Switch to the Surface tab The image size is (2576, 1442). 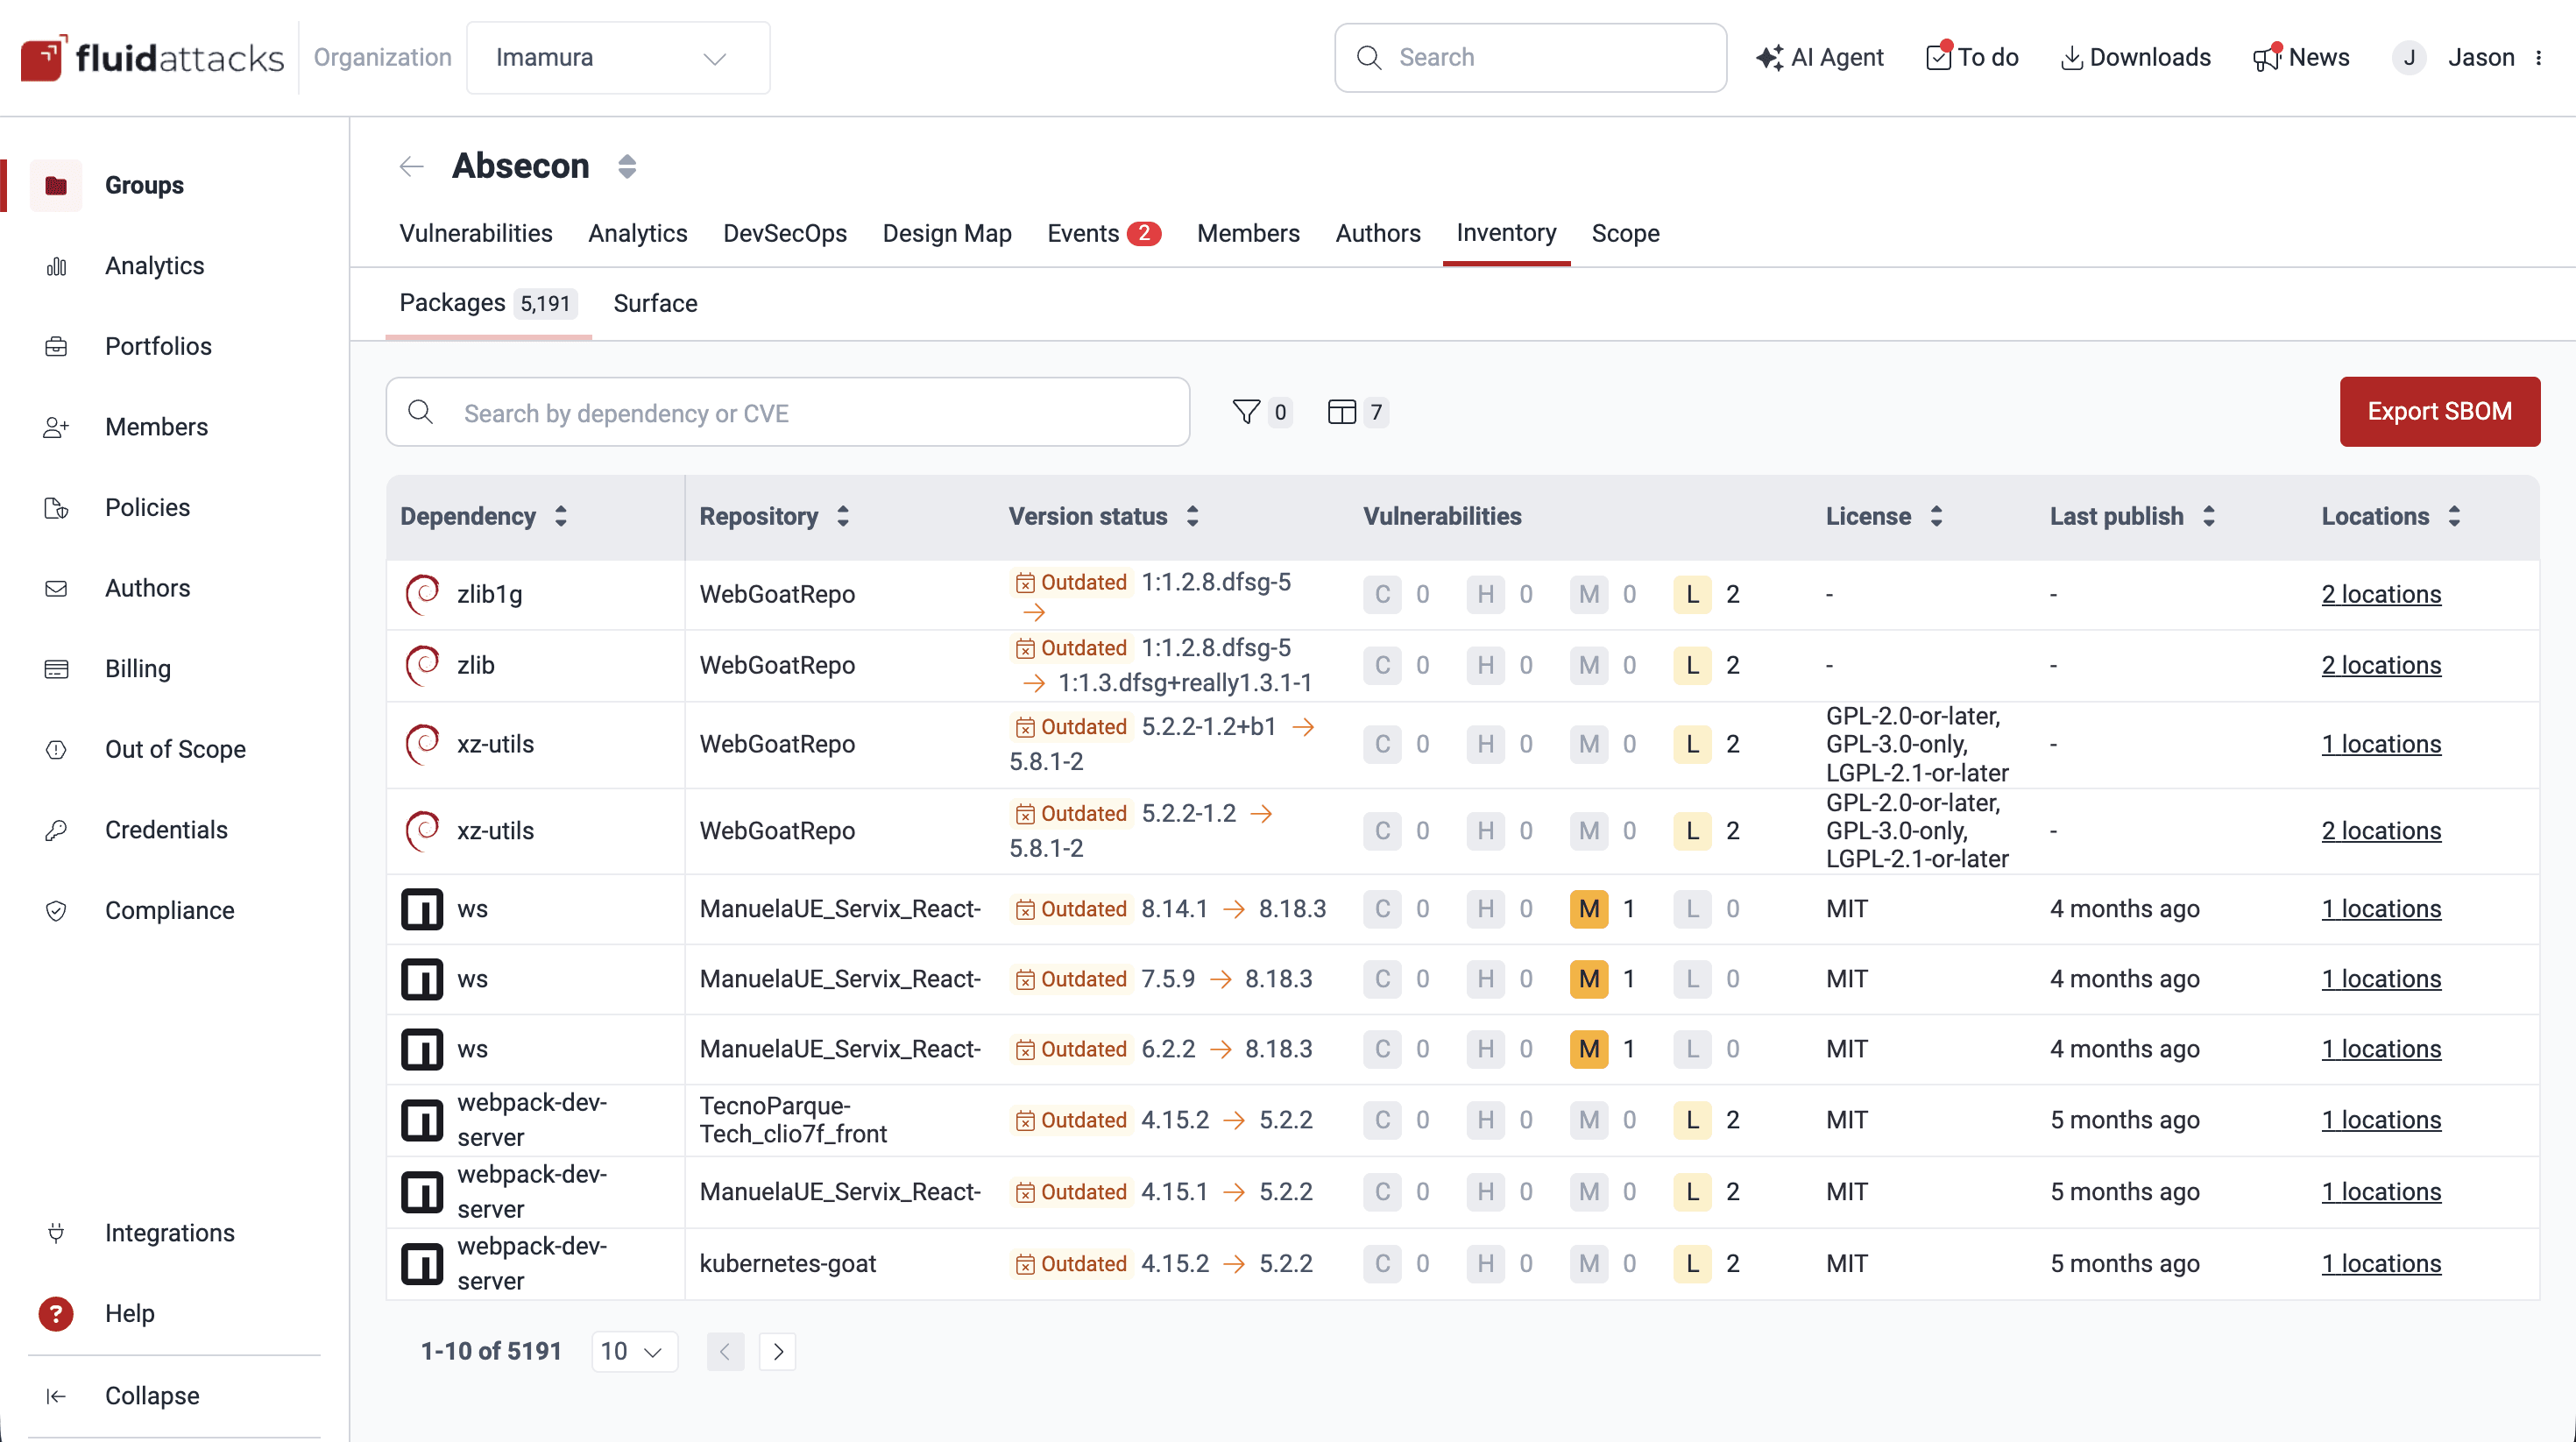(x=655, y=303)
